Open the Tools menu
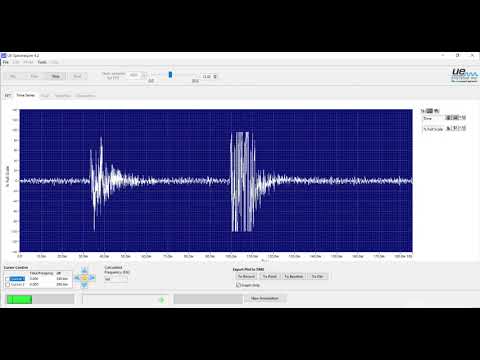The height and width of the screenshot is (360, 480). coord(42,62)
